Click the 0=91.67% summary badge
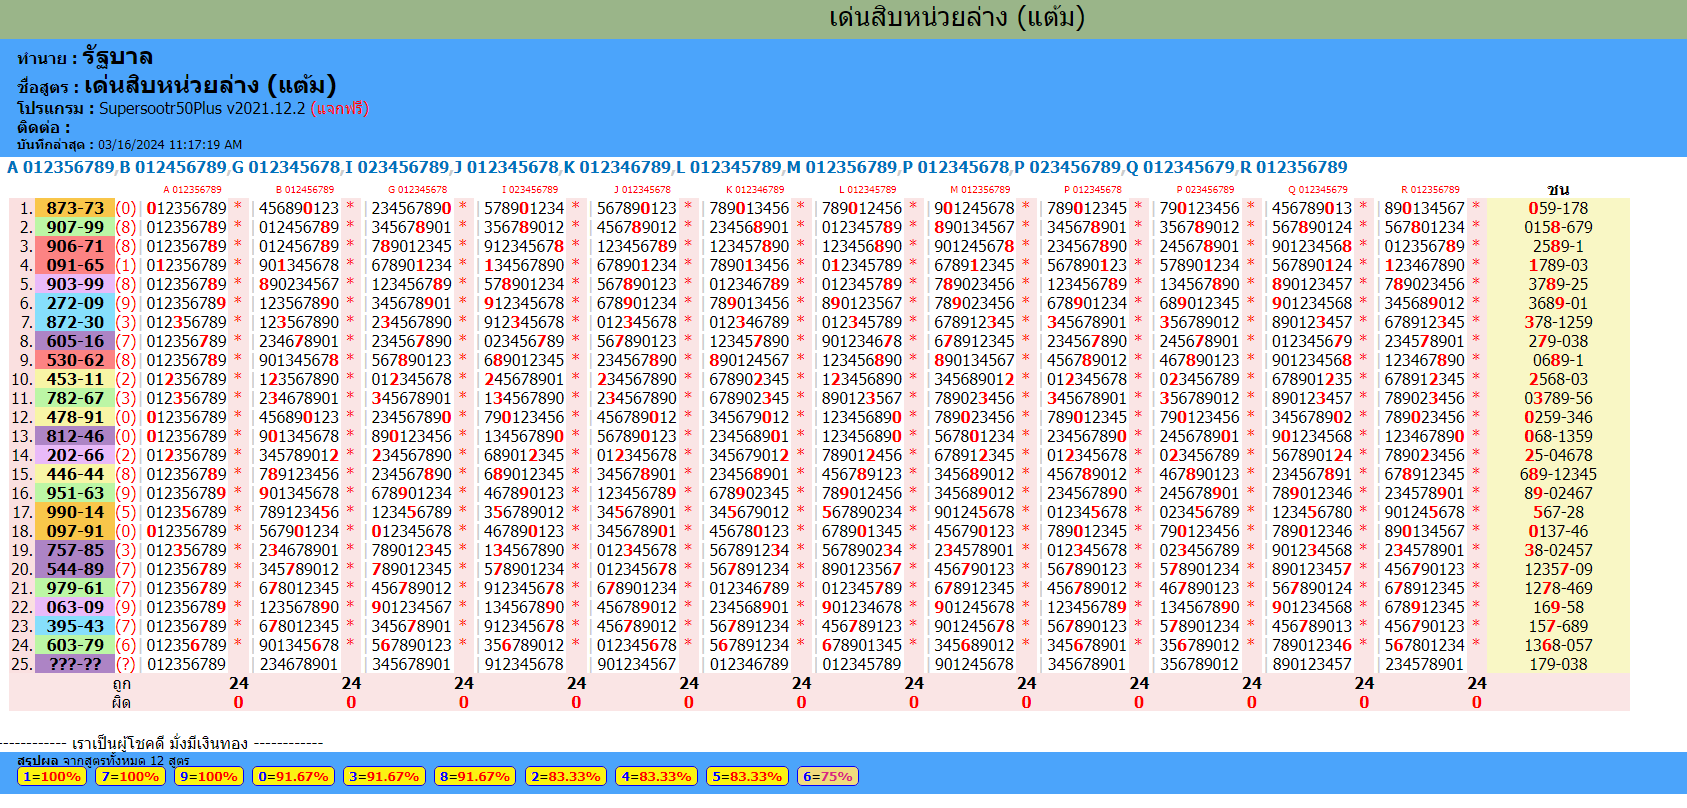This screenshot has width=1687, height=808. pos(293,776)
